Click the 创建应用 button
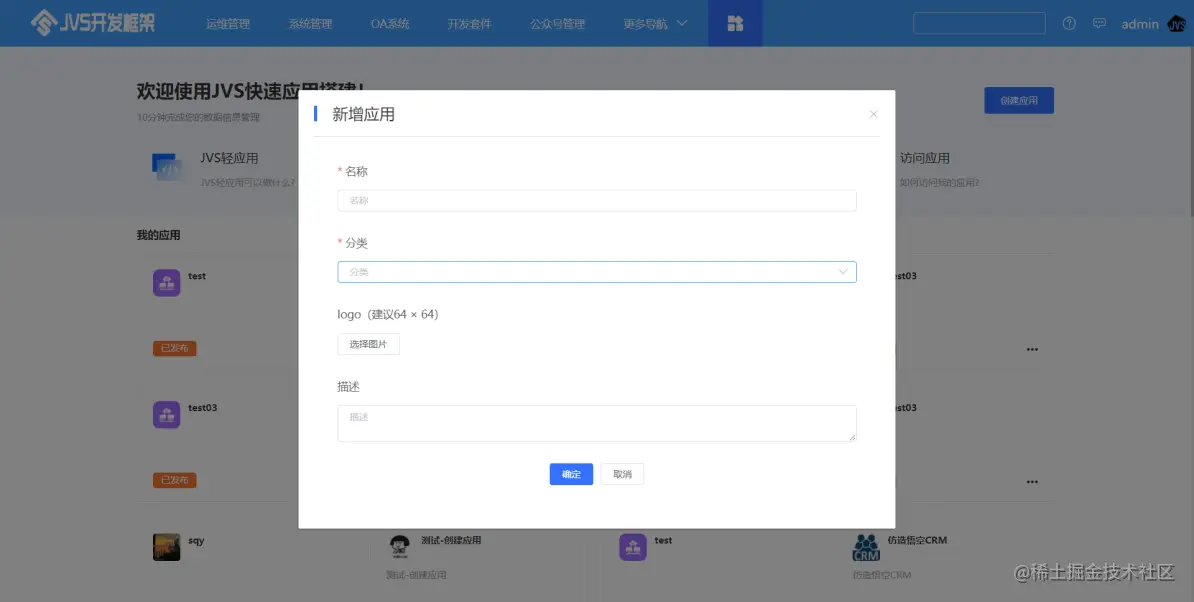 coord(1019,100)
